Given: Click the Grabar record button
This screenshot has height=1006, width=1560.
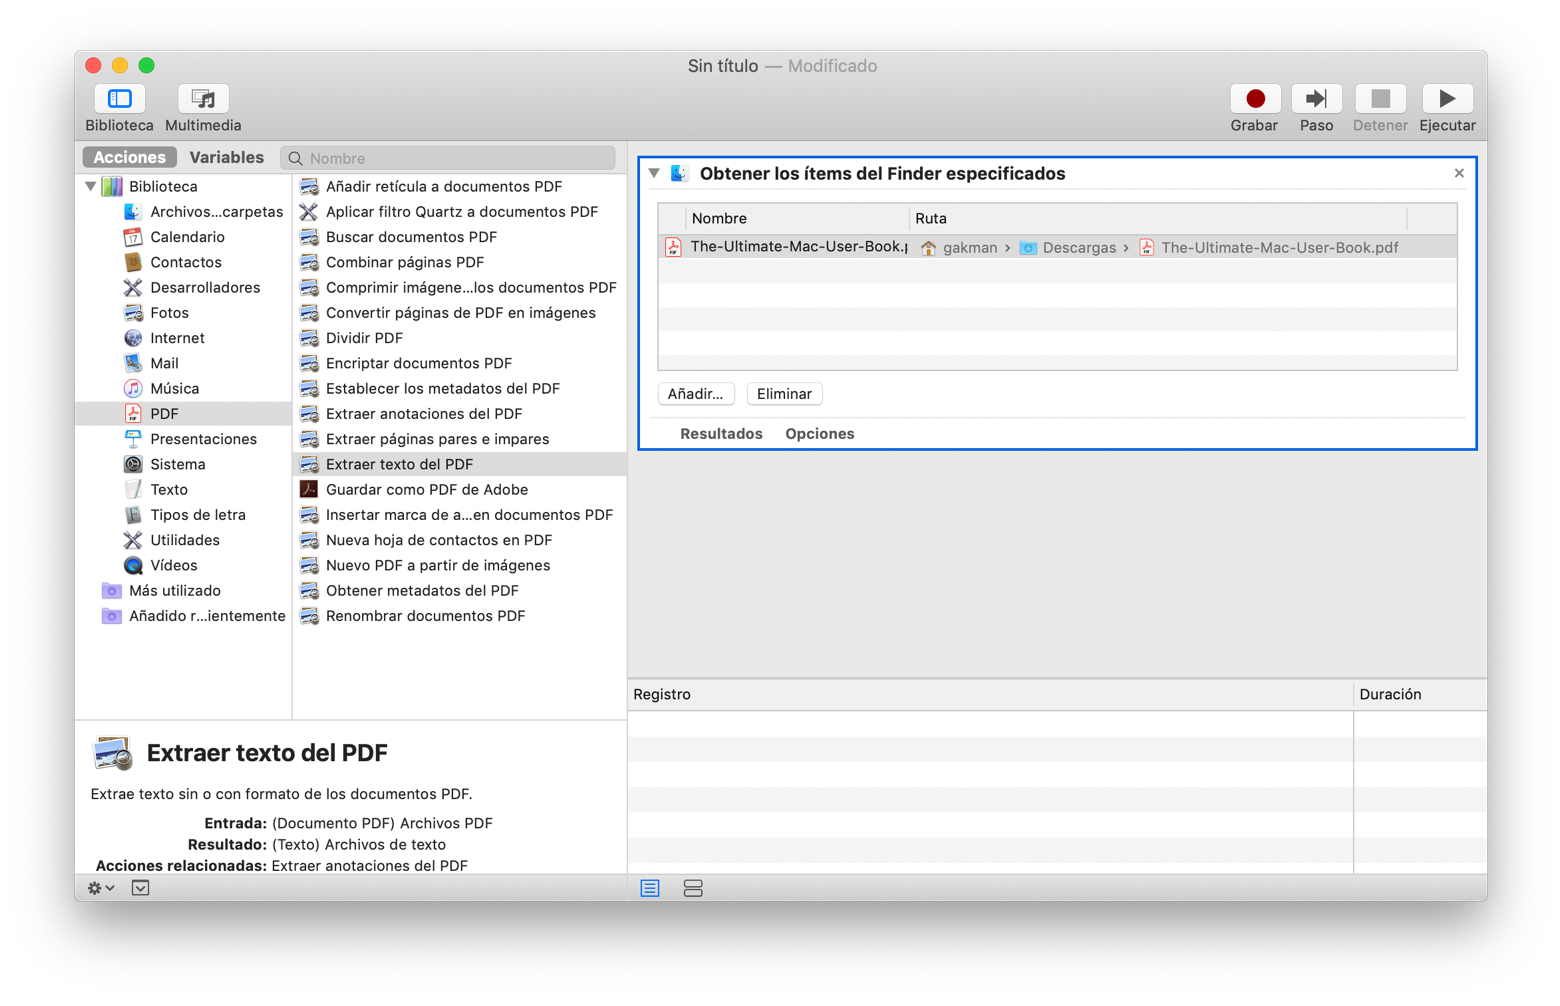Looking at the screenshot, I should click(x=1254, y=99).
